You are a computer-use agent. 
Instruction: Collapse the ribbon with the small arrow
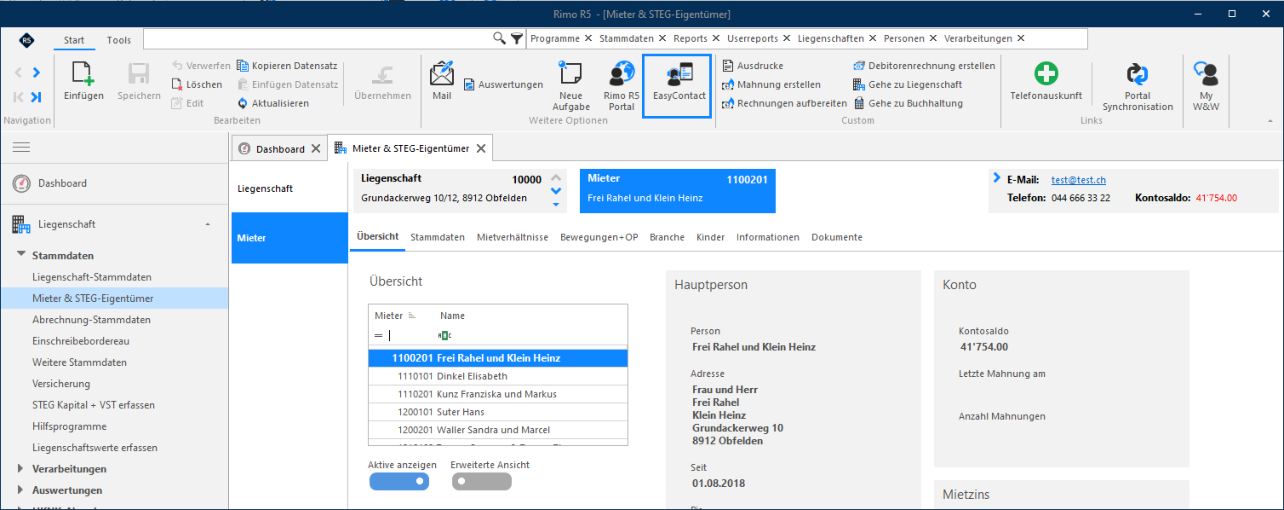tap(1270, 121)
